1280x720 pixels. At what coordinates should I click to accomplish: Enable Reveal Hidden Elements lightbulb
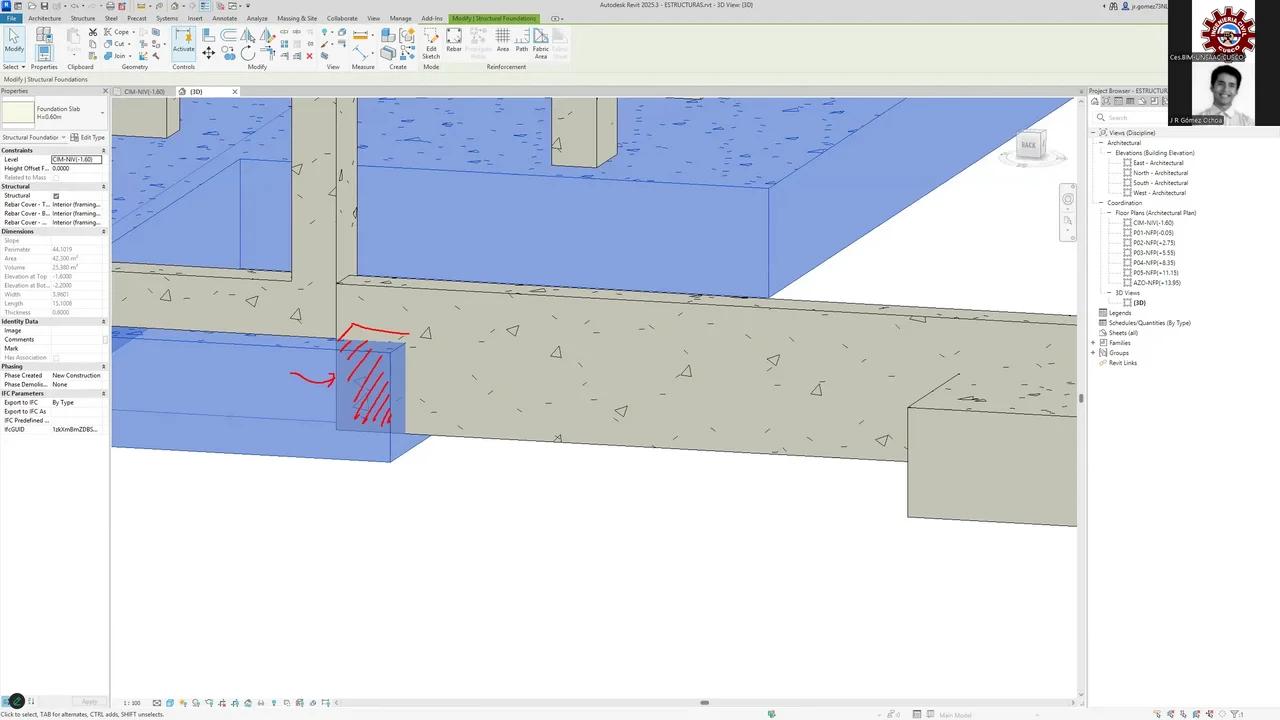(x=274, y=702)
